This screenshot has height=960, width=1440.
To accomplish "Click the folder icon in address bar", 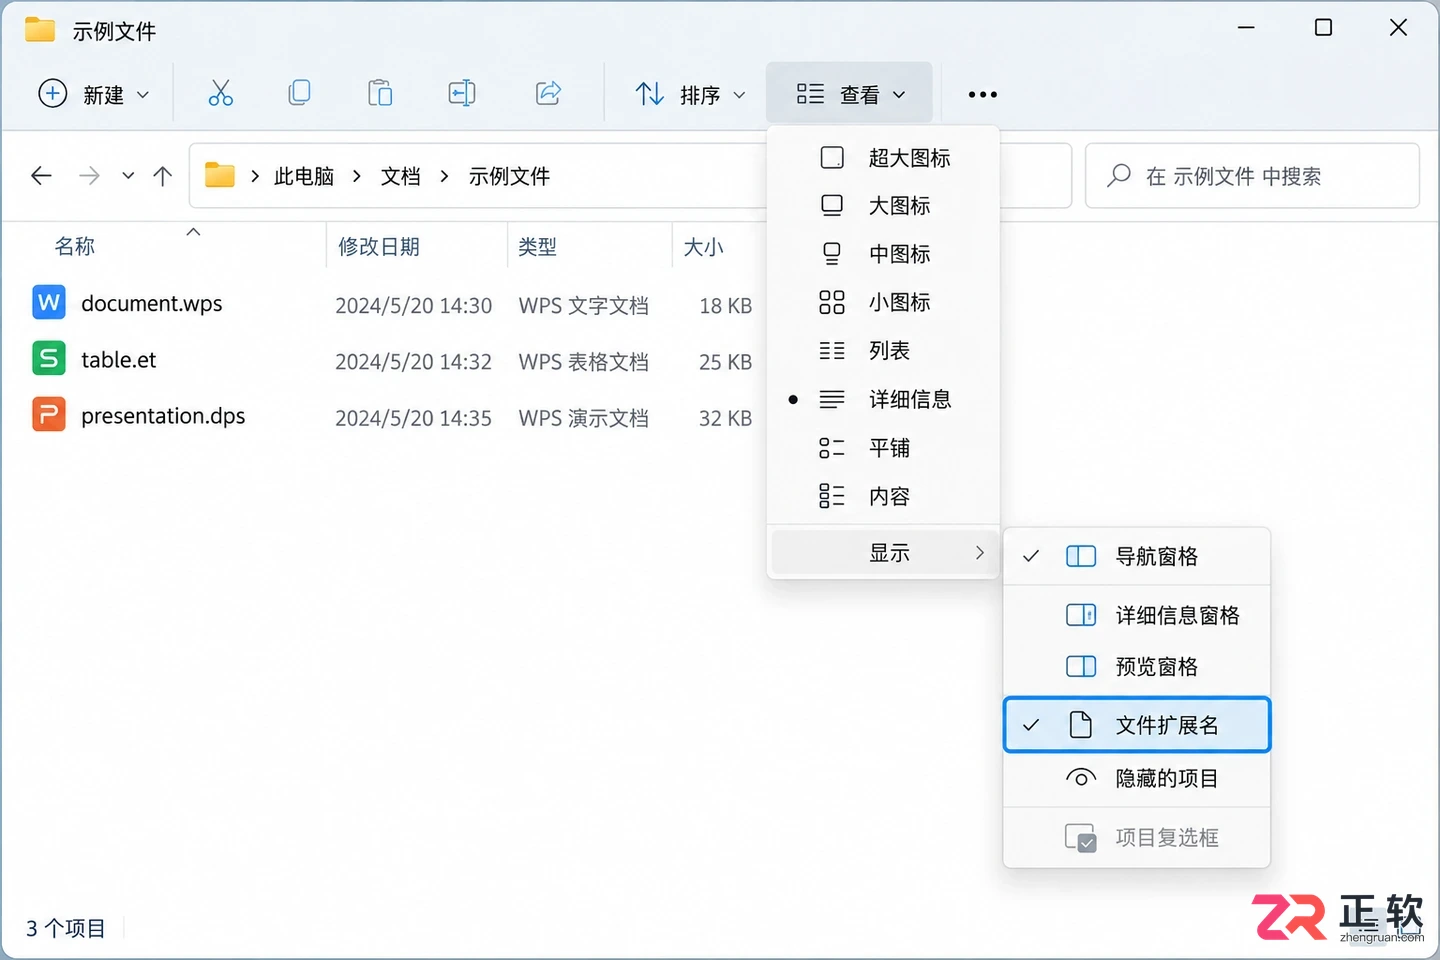I will [220, 176].
